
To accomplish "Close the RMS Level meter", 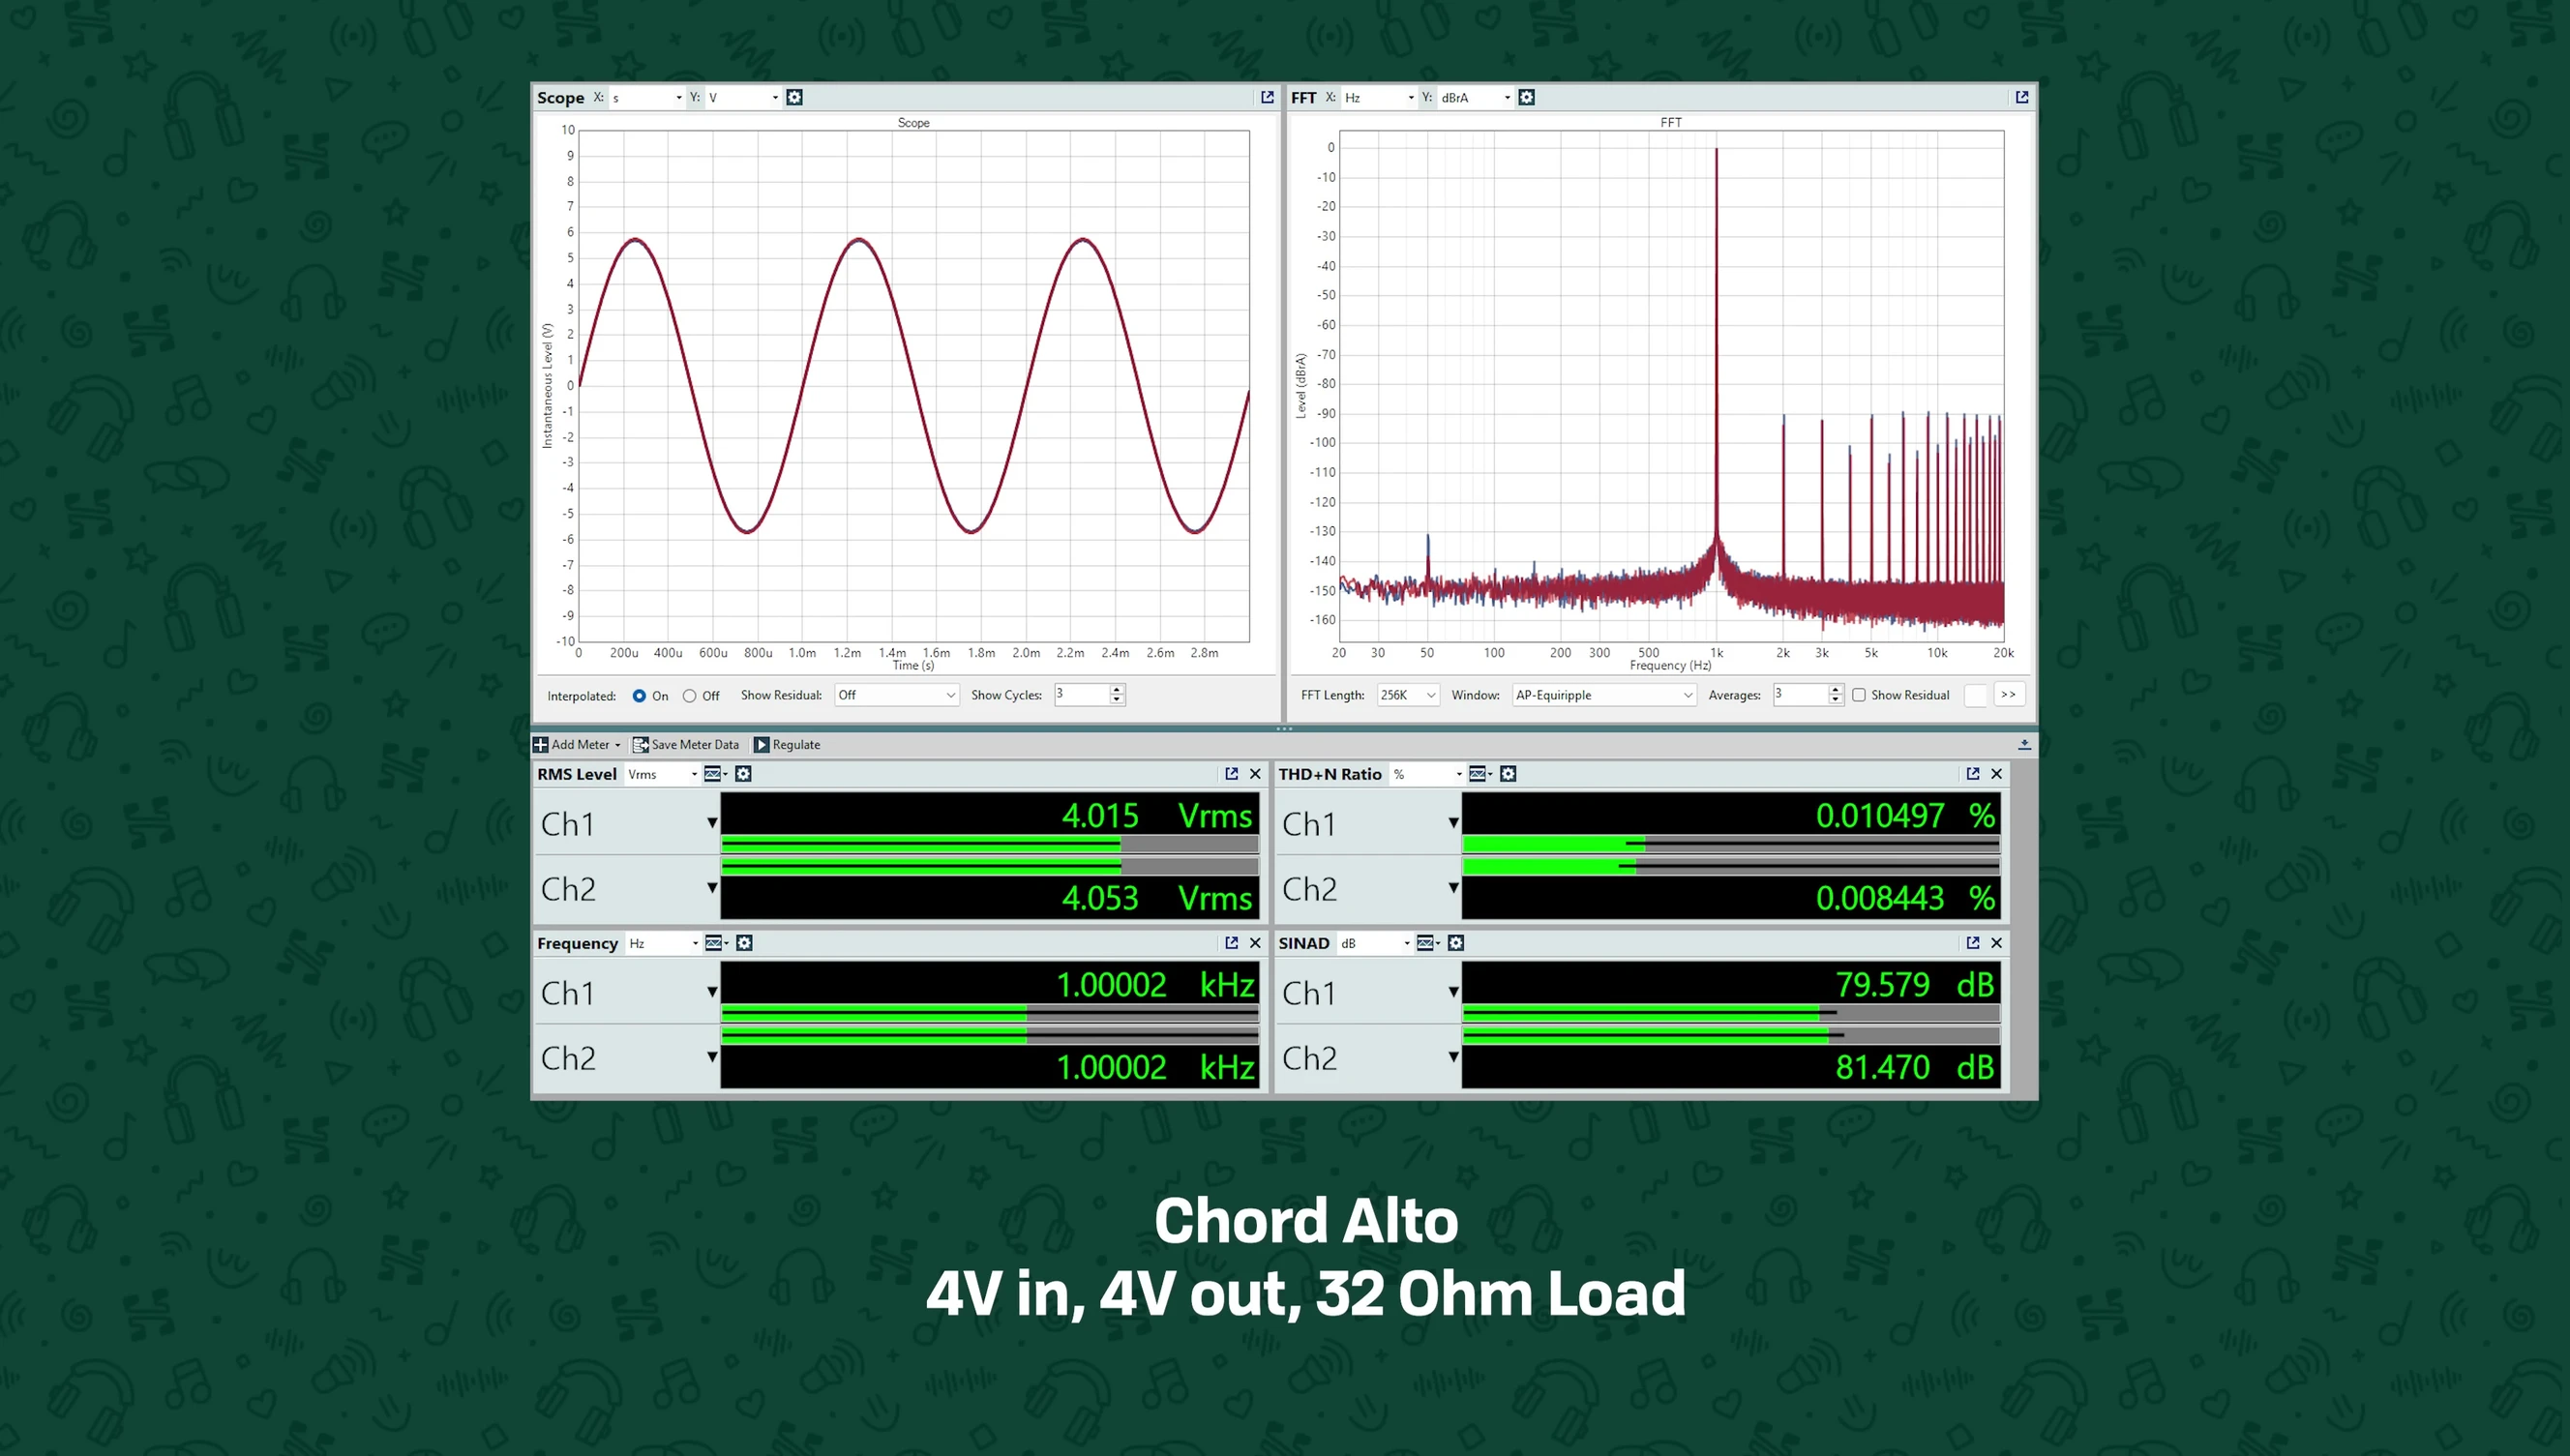I will point(1255,774).
